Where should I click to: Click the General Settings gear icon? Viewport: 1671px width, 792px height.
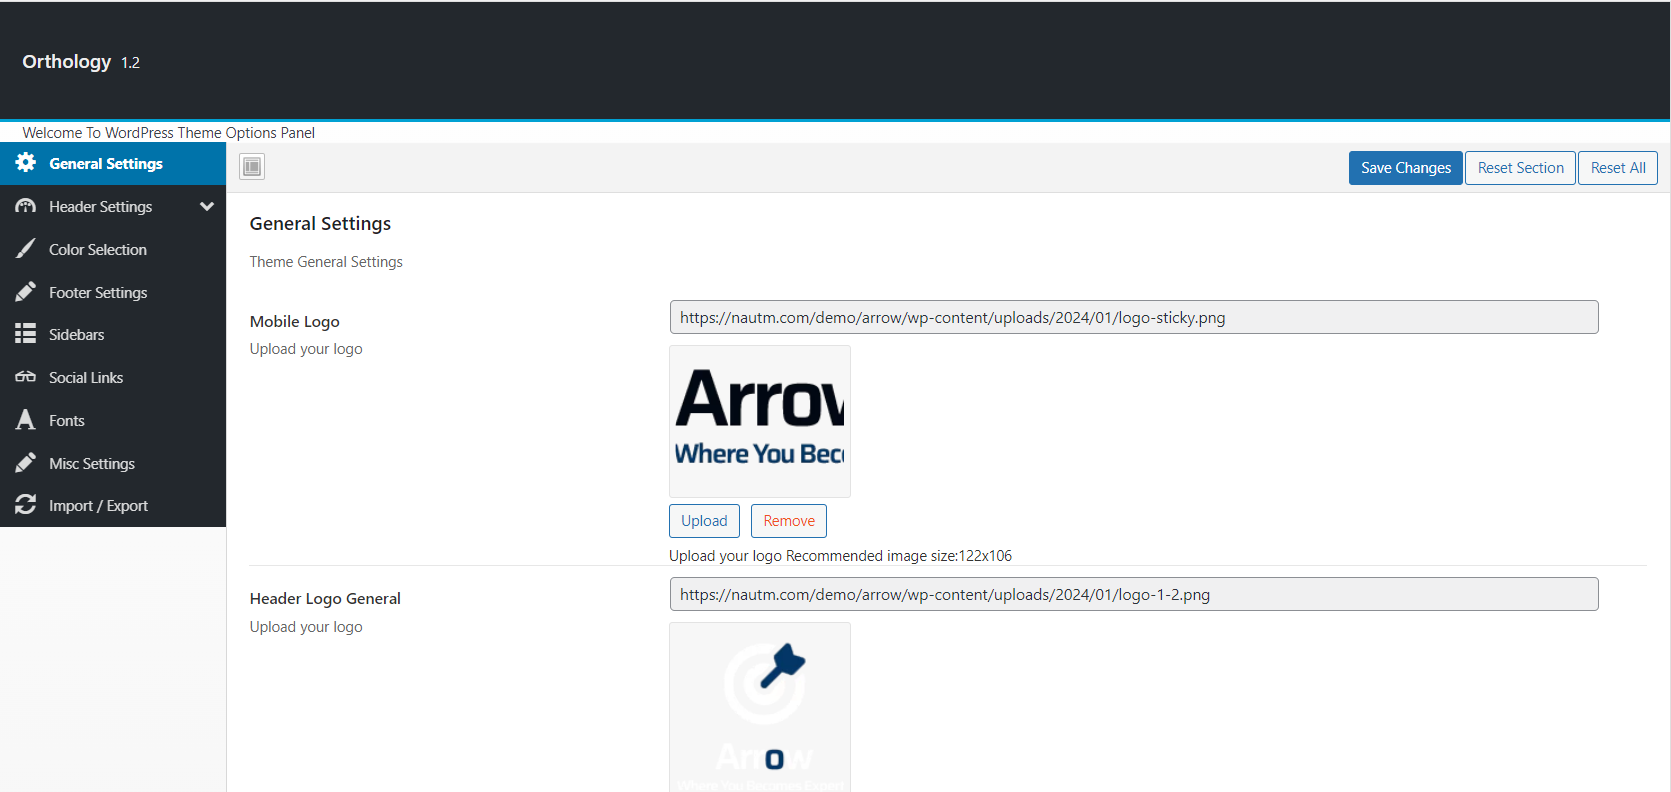click(x=26, y=163)
